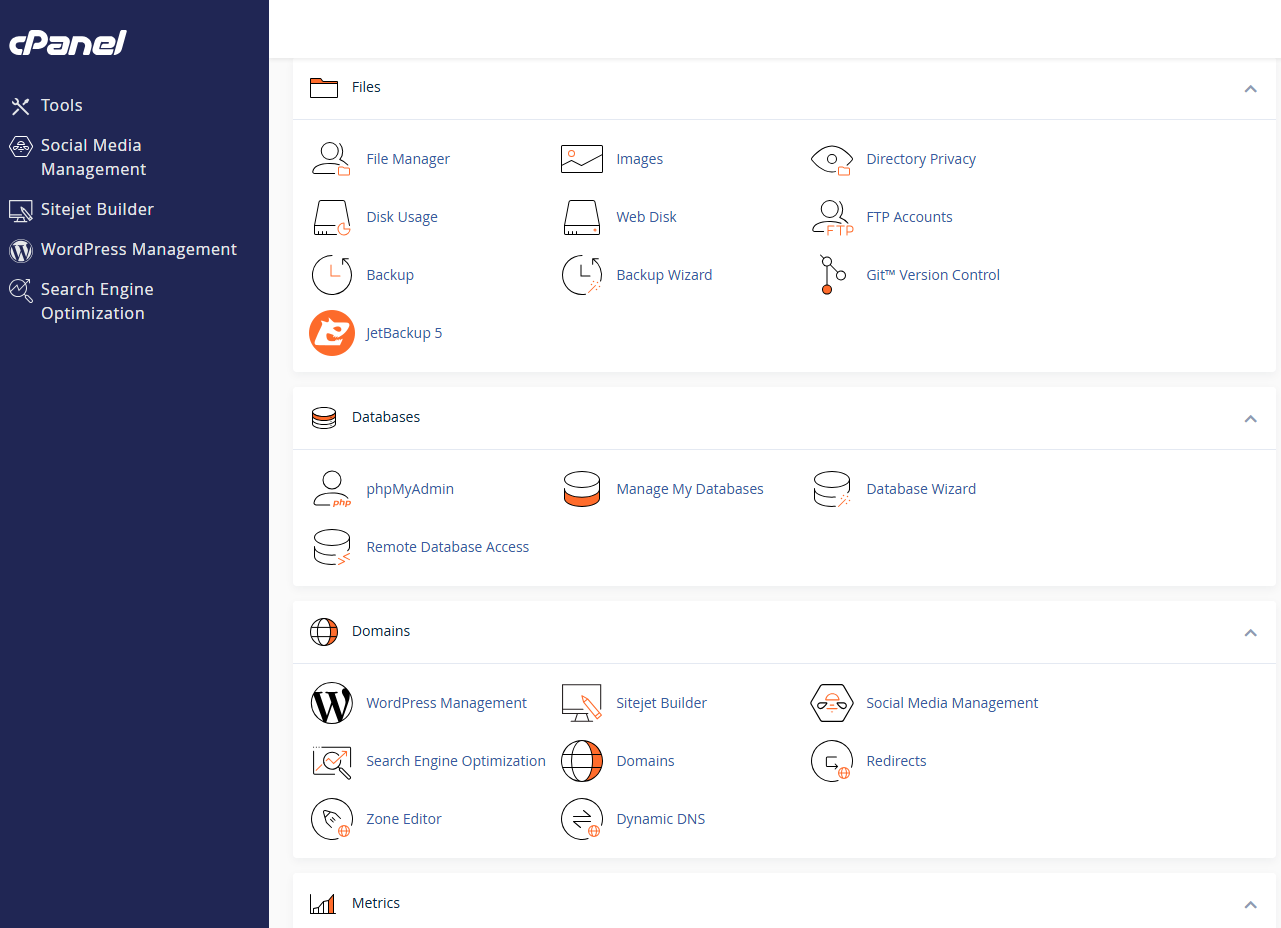Image resolution: width=1281 pixels, height=928 pixels.
Task: Click the Backup link text
Action: click(x=390, y=275)
